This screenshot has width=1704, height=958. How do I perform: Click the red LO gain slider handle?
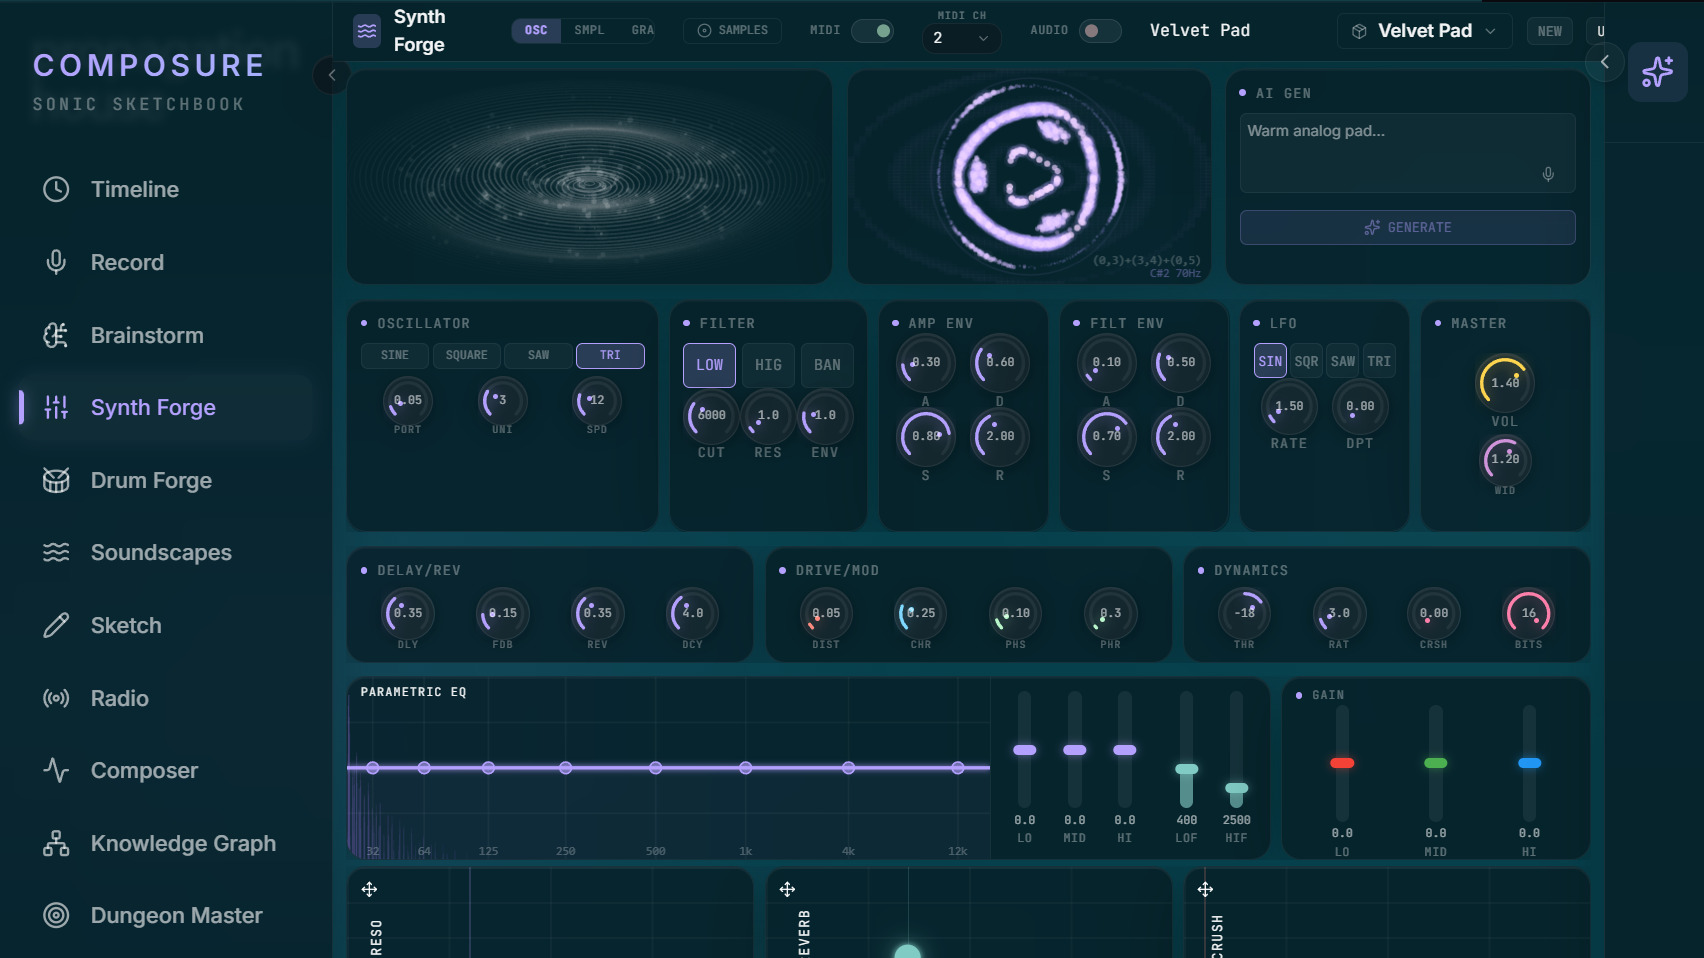pos(1342,763)
